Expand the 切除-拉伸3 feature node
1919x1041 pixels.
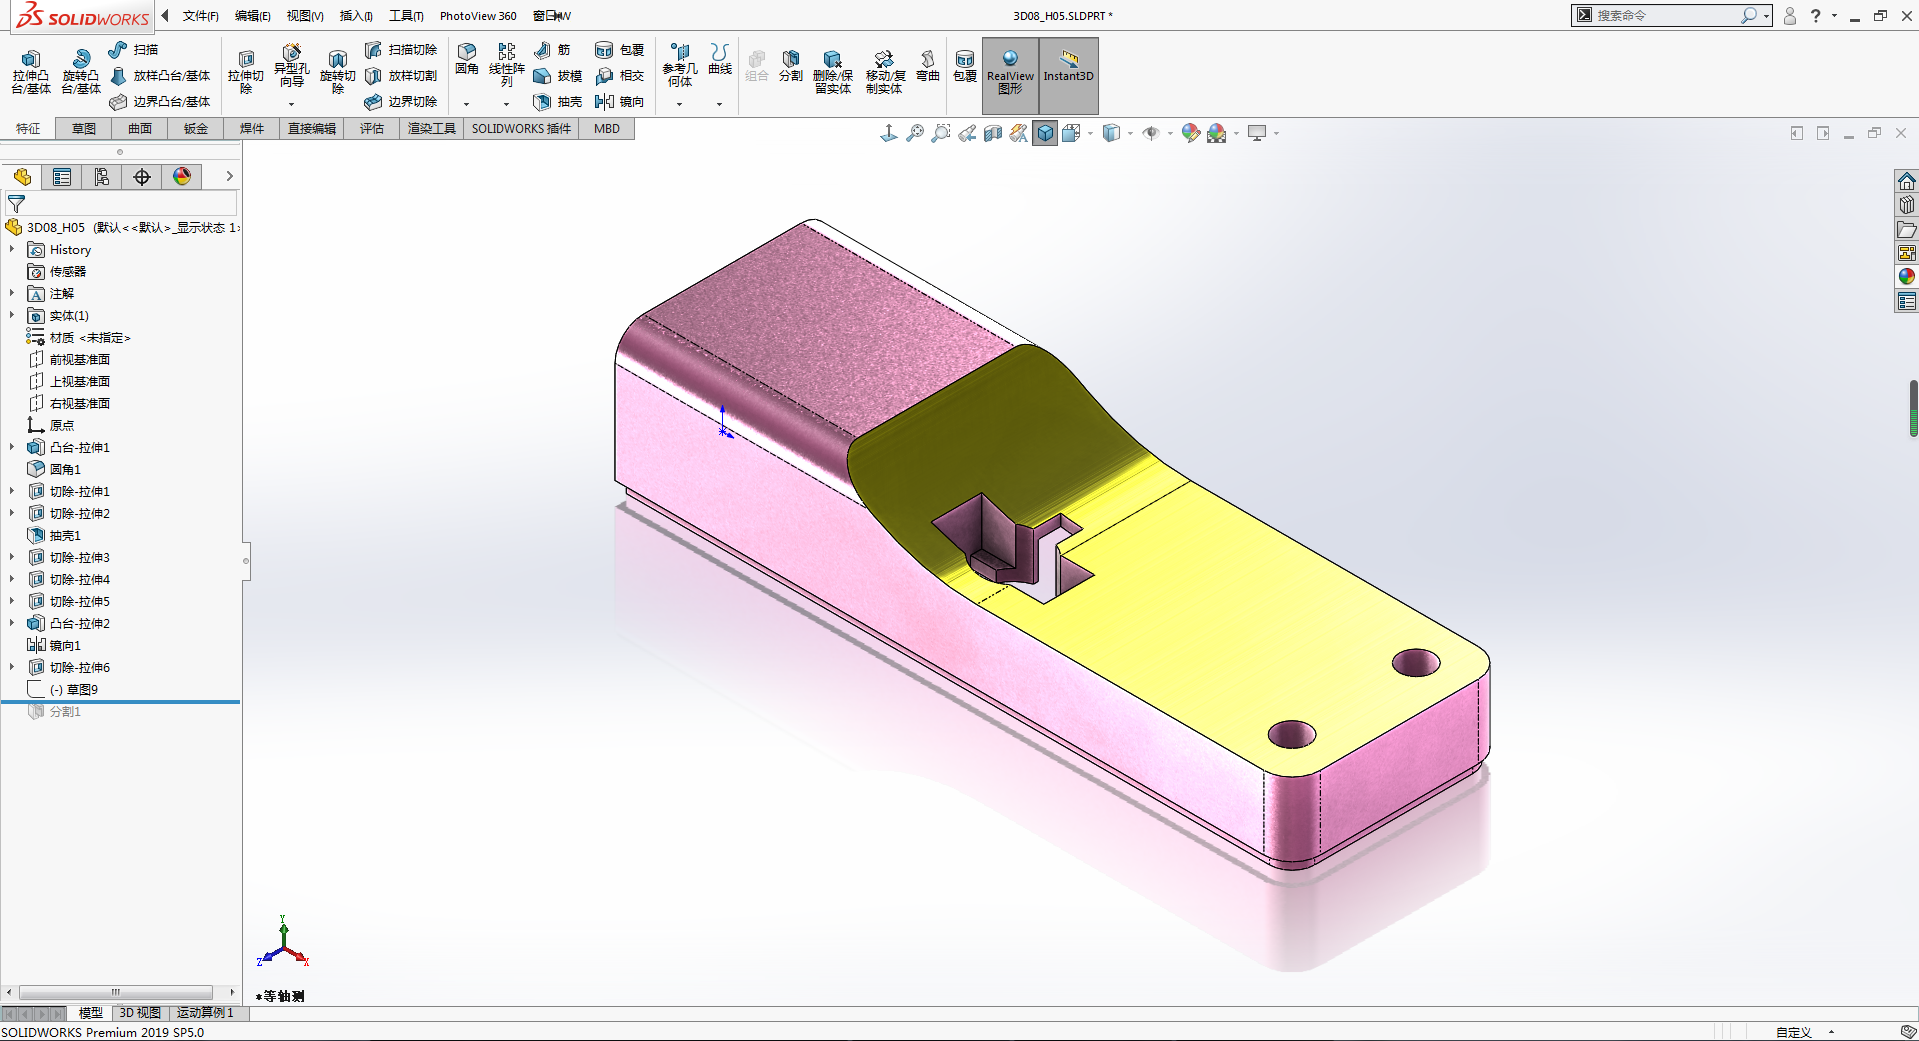[12, 557]
